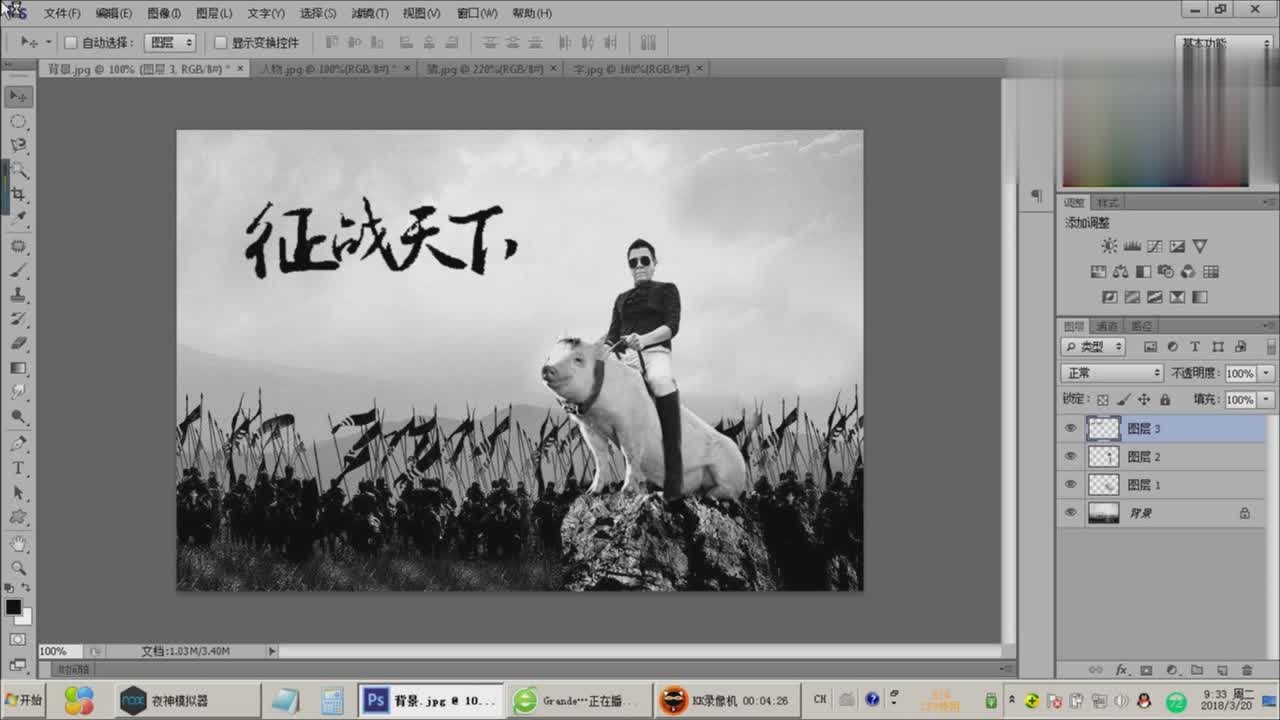Select the Path Selection arrow tool
Viewport: 1280px width, 720px height.
[x=18, y=493]
